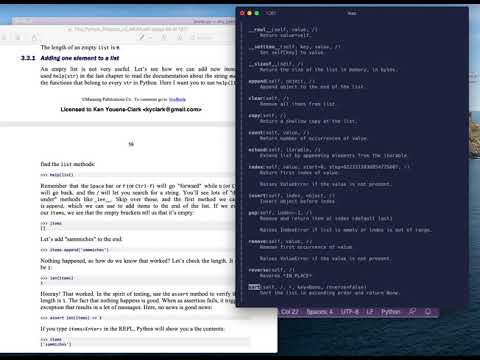Click the remove method name in terminal

point(257,241)
